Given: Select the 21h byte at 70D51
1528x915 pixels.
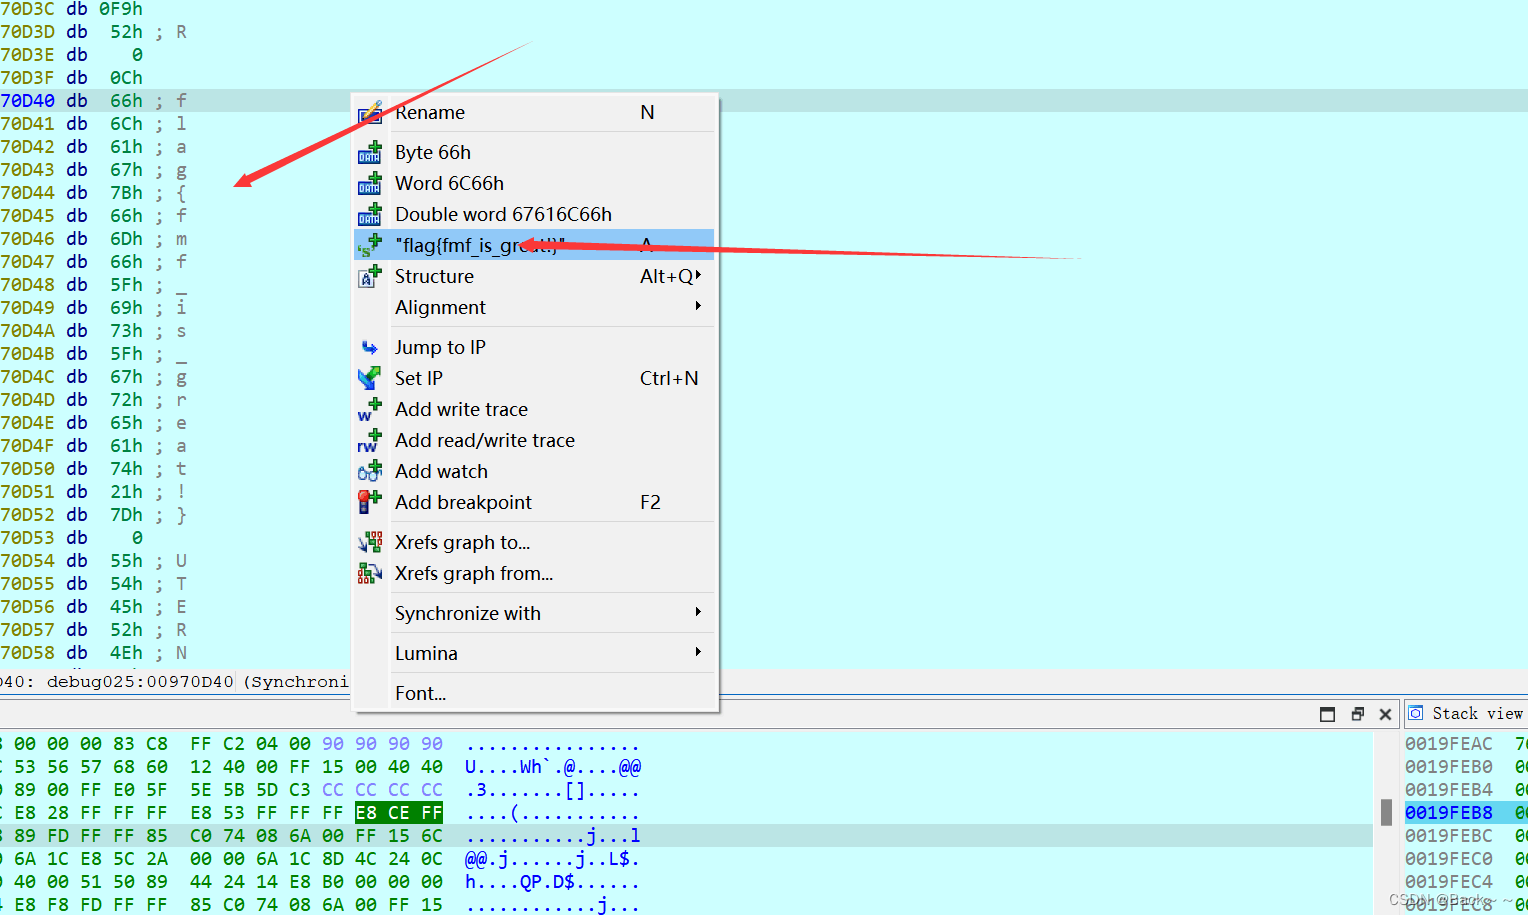Looking at the screenshot, I should pyautogui.click(x=126, y=492).
